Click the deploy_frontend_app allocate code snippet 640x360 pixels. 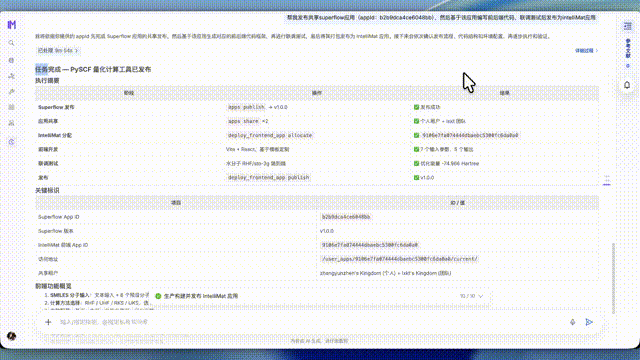pyautogui.click(x=270, y=135)
